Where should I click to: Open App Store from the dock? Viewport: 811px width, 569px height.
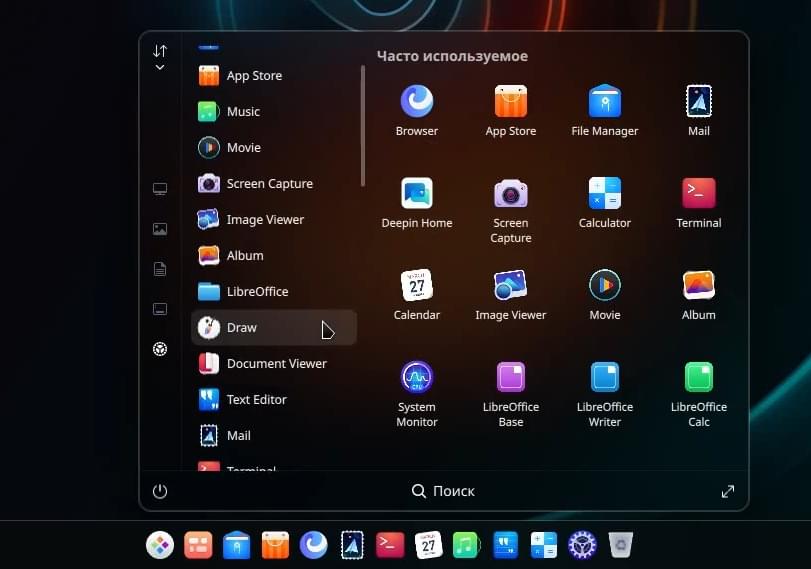click(275, 545)
